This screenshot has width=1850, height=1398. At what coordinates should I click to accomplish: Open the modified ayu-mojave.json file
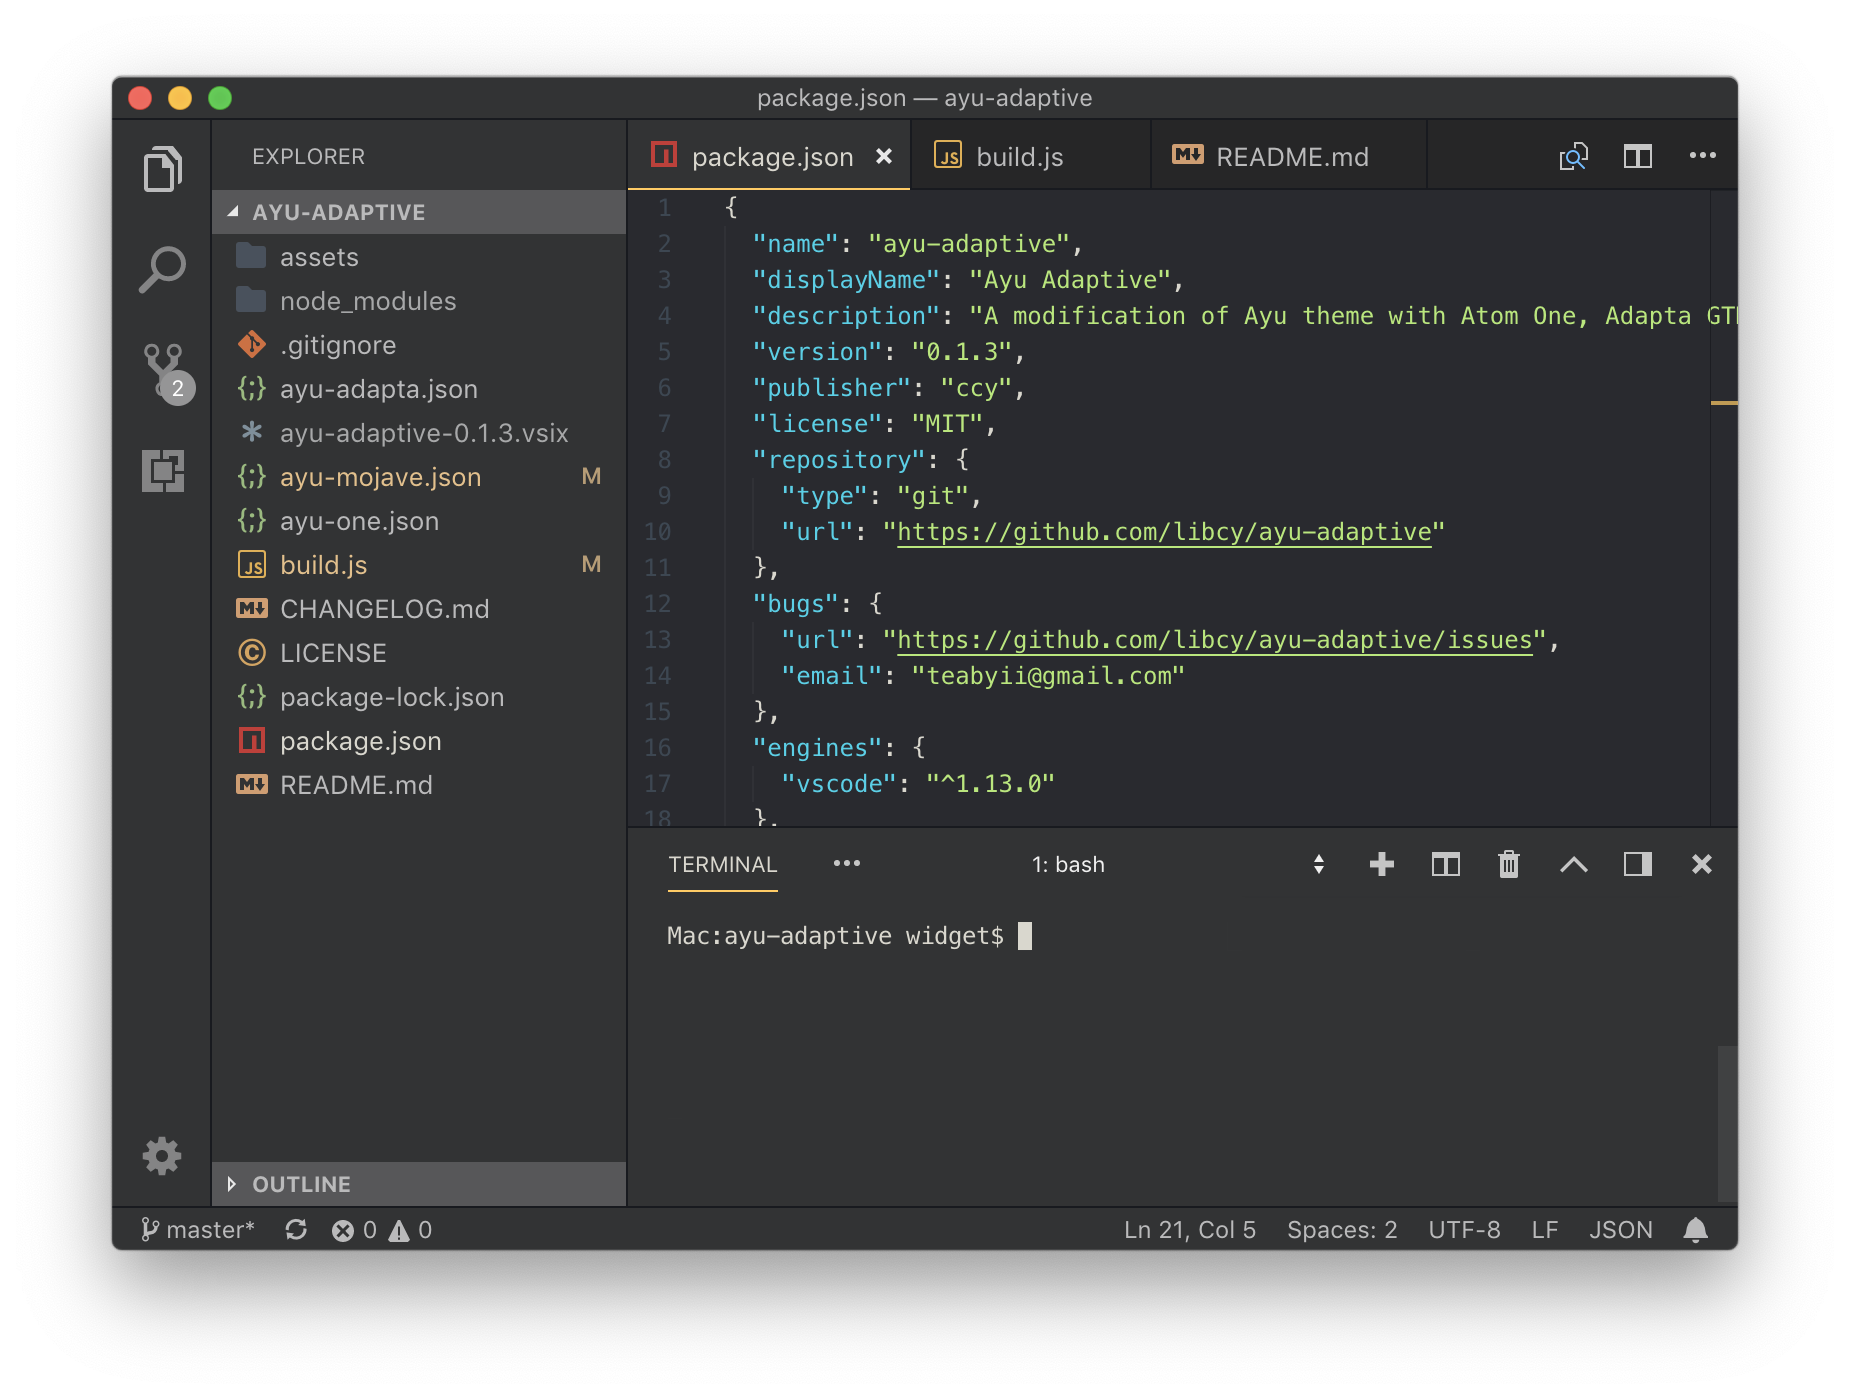point(419,477)
